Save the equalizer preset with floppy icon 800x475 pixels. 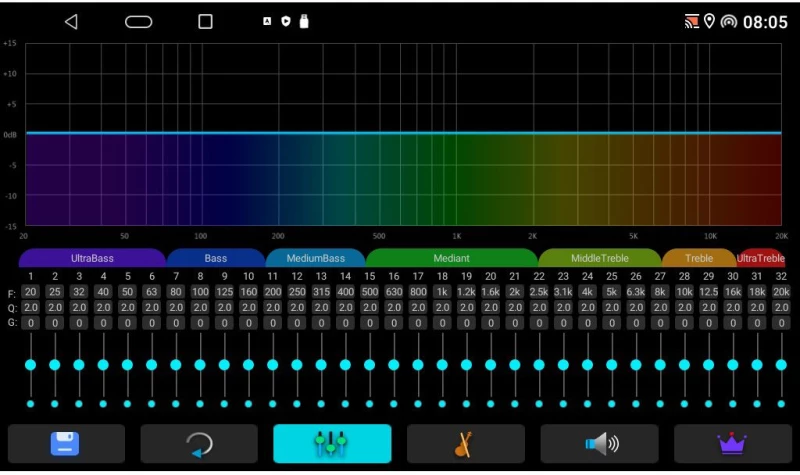click(x=66, y=444)
